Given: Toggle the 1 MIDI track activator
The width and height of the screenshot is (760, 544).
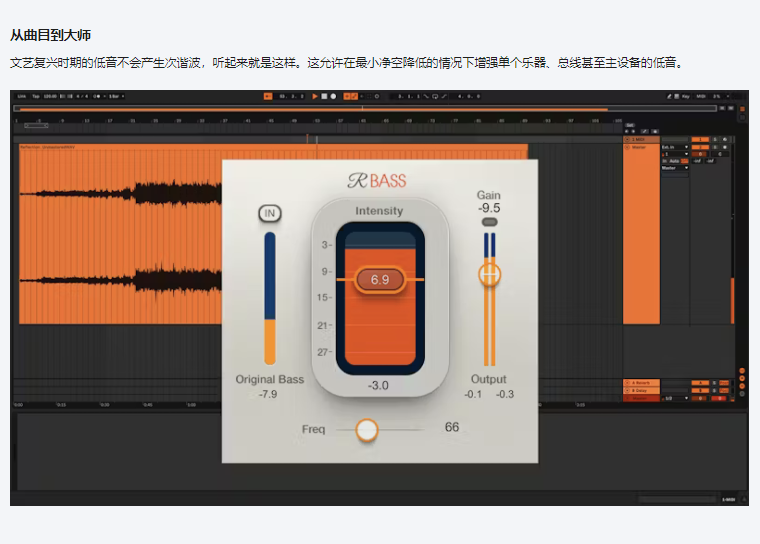Looking at the screenshot, I should (700, 139).
